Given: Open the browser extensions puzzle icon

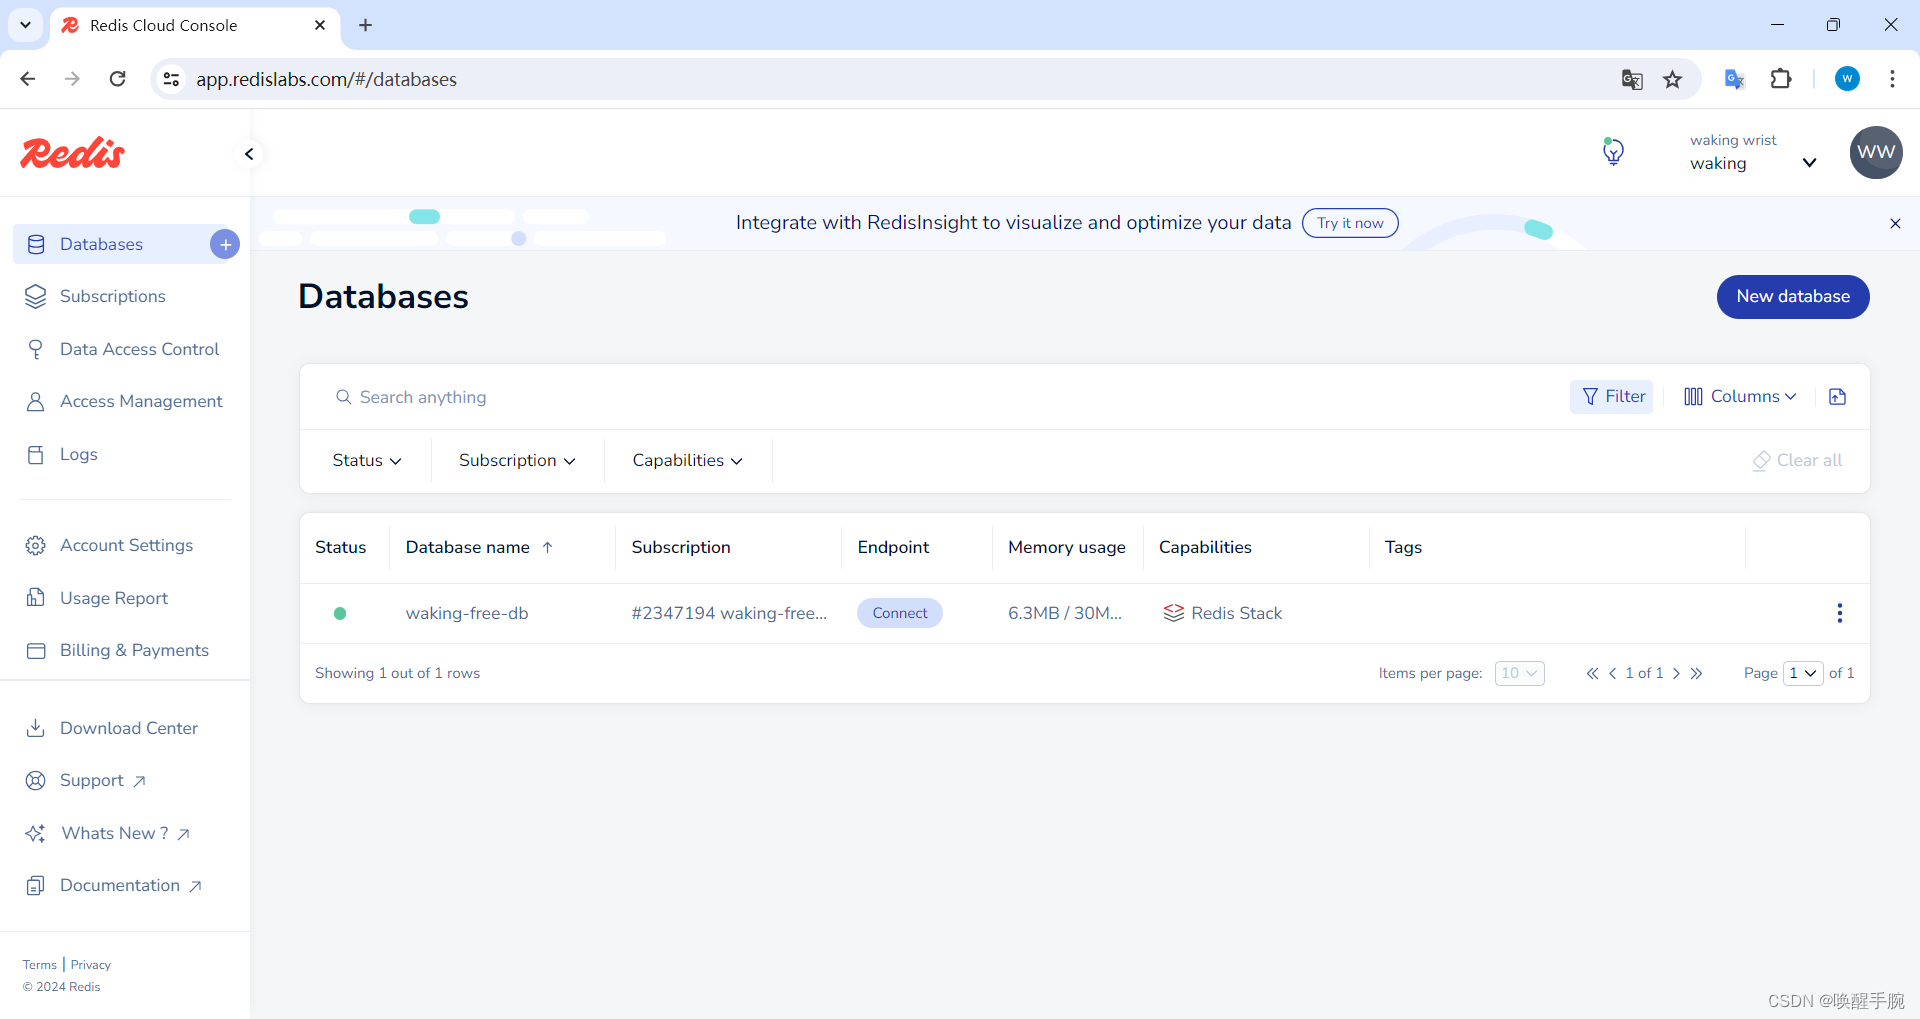Looking at the screenshot, I should pos(1781,79).
